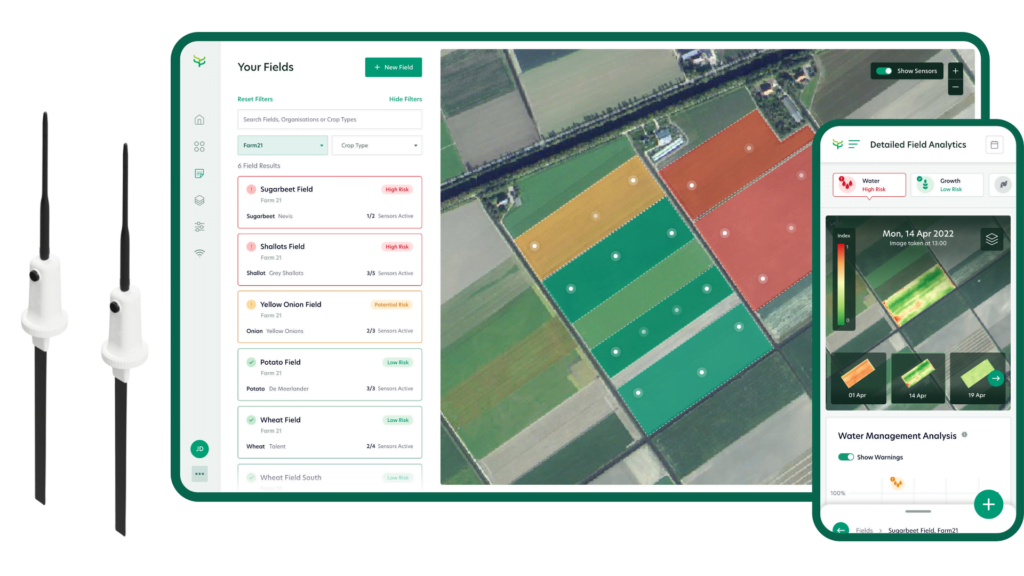This screenshot has height=576, width=1024.
Task: Click the map layers icon on the satellite imagery
Action: click(x=991, y=240)
